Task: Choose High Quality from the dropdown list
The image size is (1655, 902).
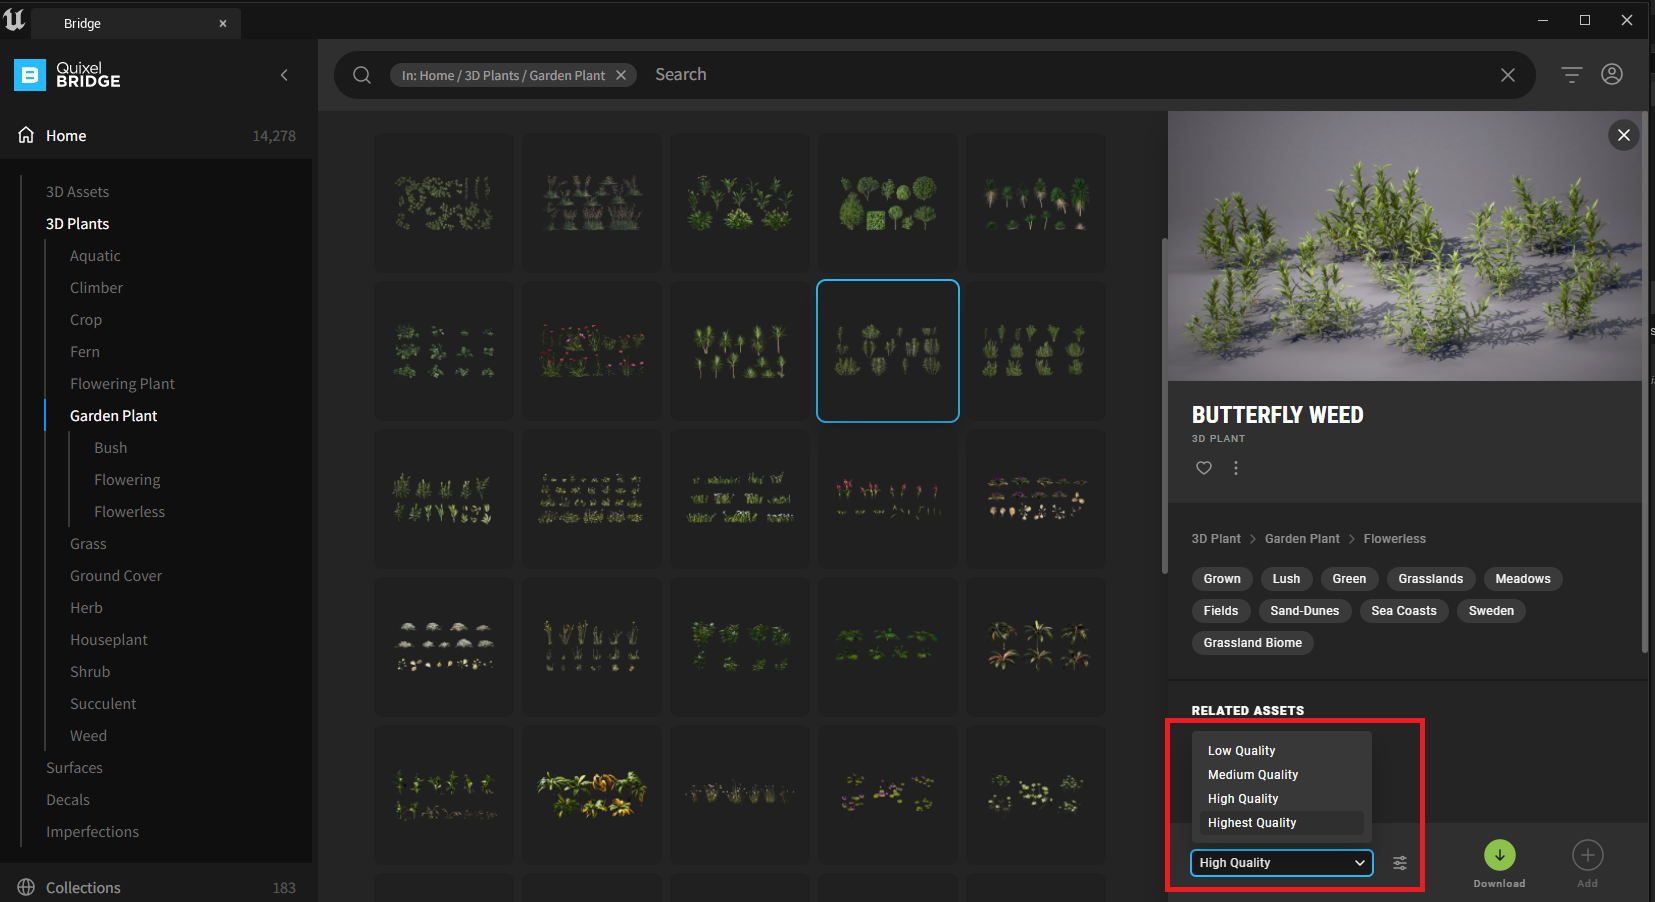Action: point(1282,799)
